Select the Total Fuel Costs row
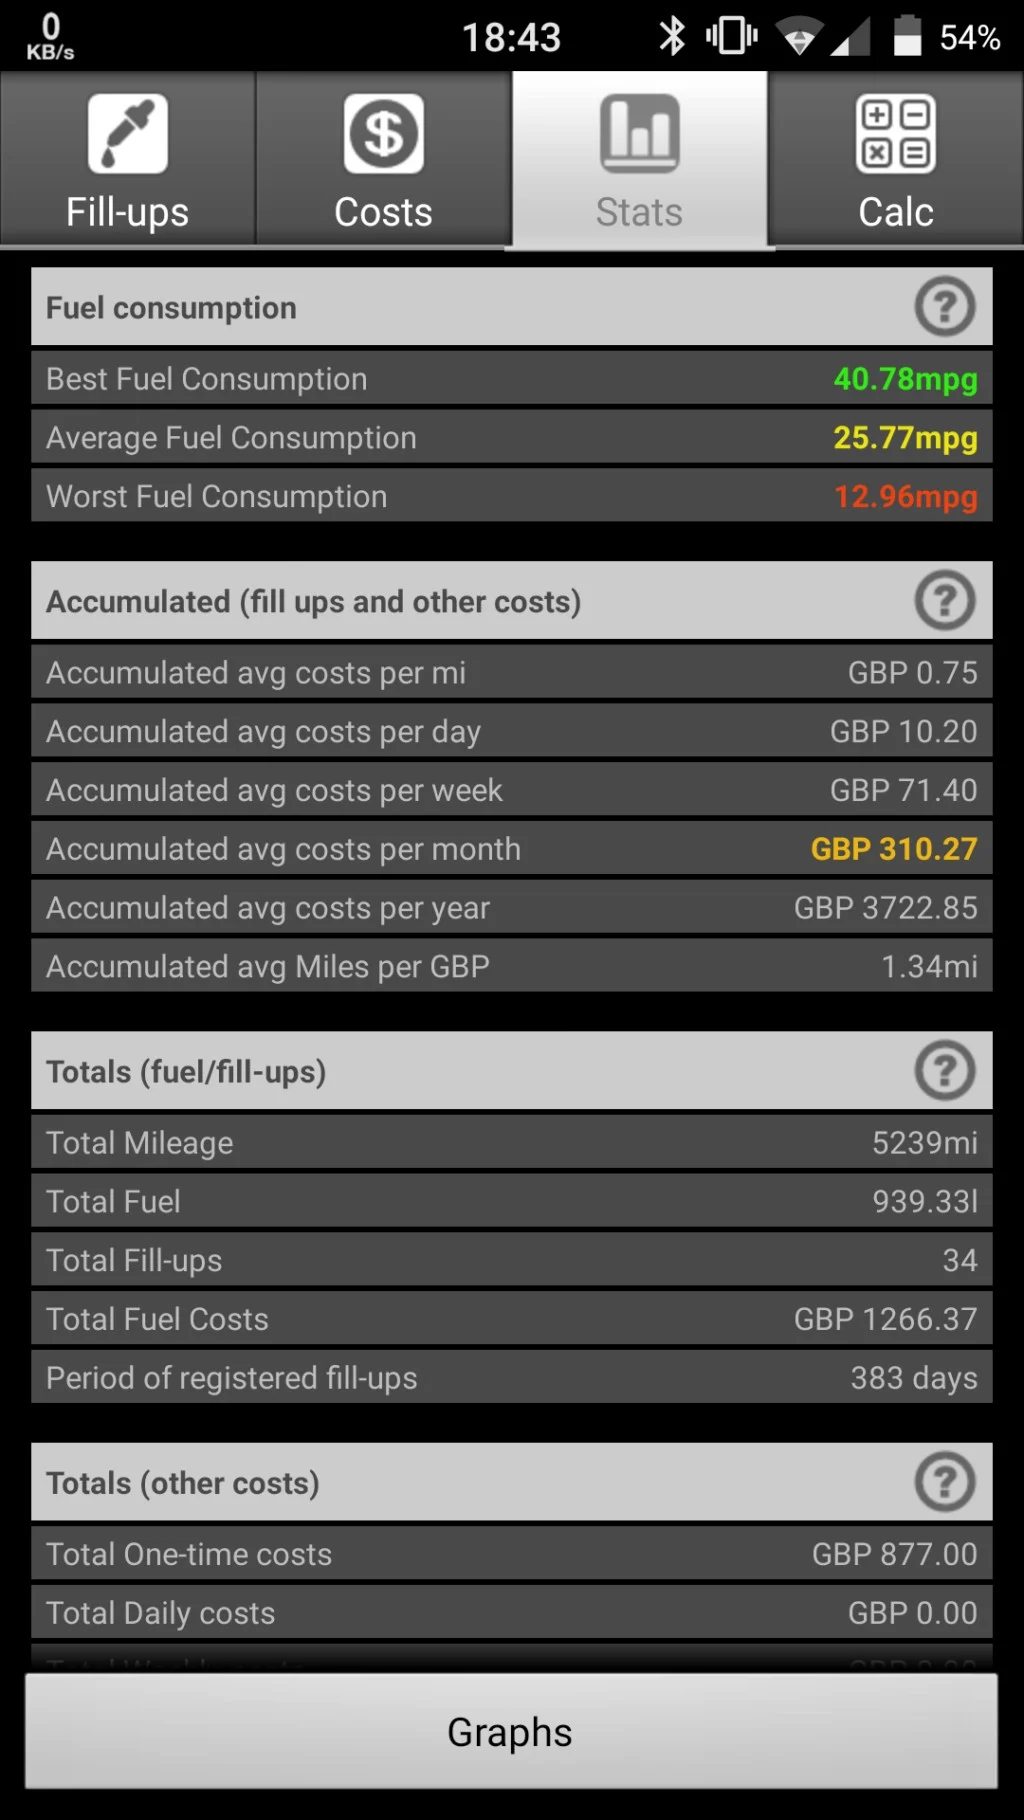 pyautogui.click(x=511, y=1319)
